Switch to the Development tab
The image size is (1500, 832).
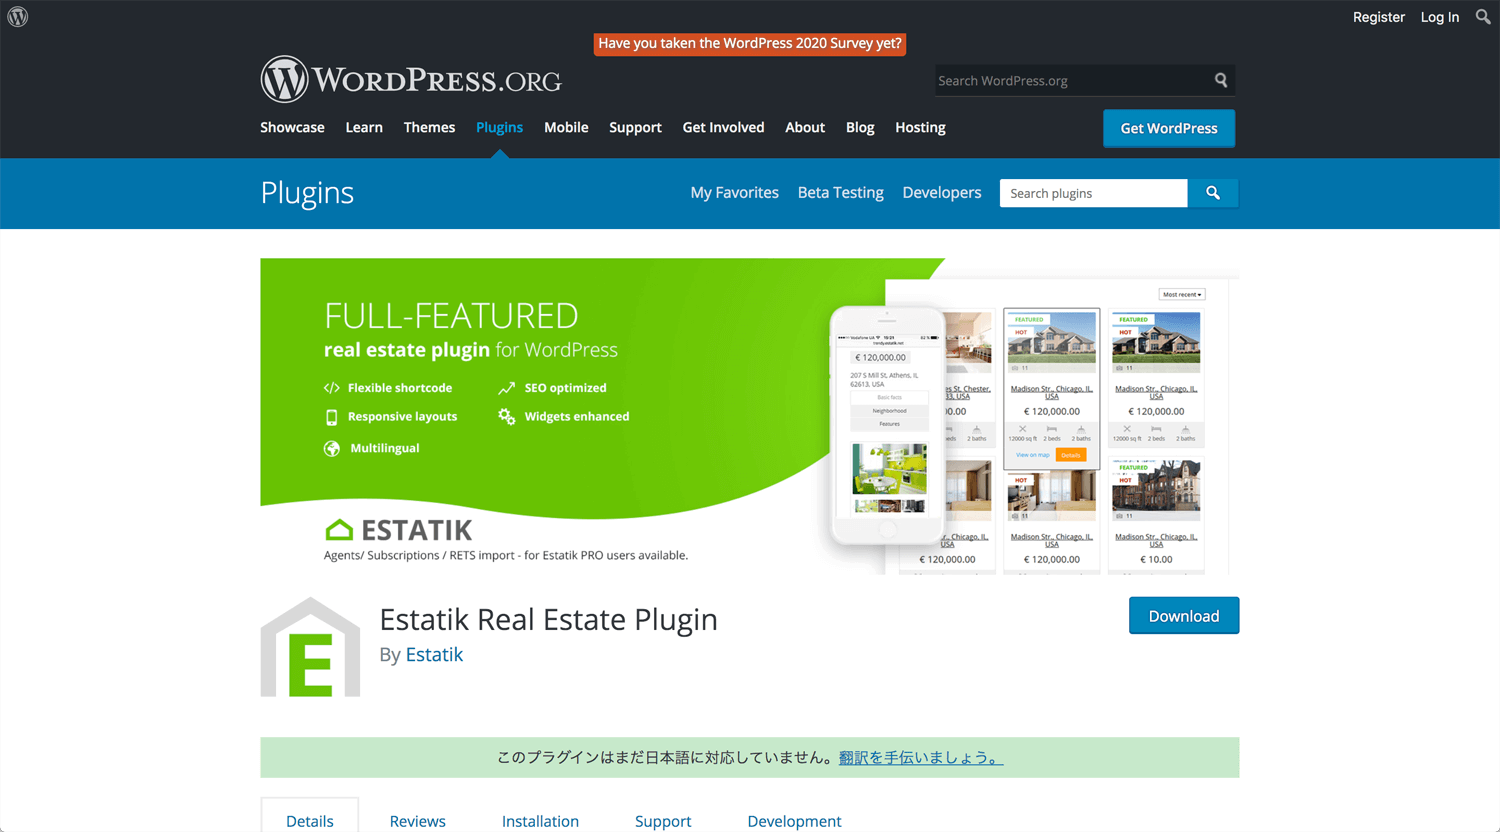point(794,821)
